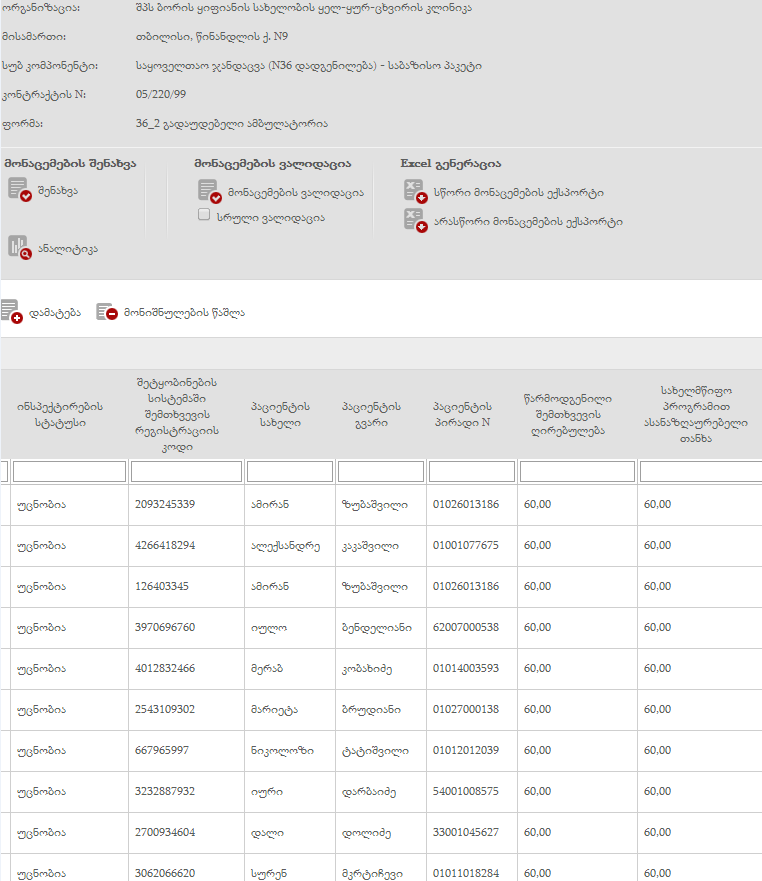This screenshot has width=762, height=881.
Task: Focus the პაციენტის პირადი N filter field
Action: coord(472,472)
